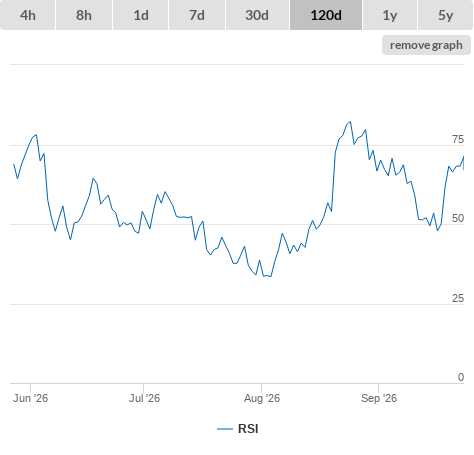Click the active 120d tab
The height and width of the screenshot is (455, 474).
326,15
